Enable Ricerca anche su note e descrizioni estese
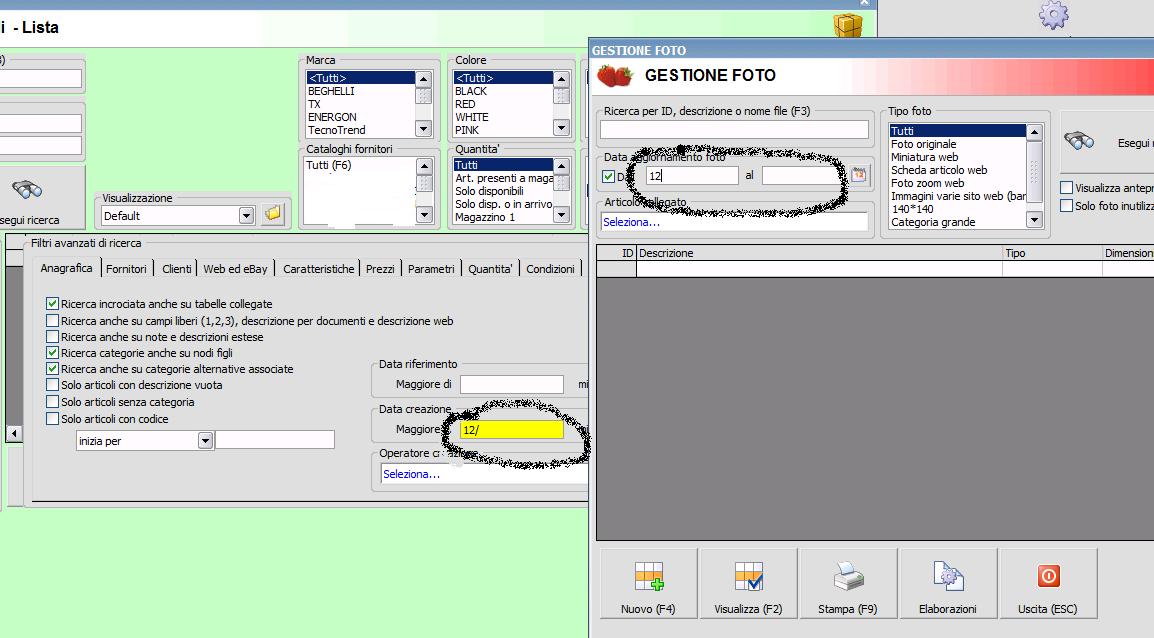The image size is (1154, 638). tap(52, 336)
